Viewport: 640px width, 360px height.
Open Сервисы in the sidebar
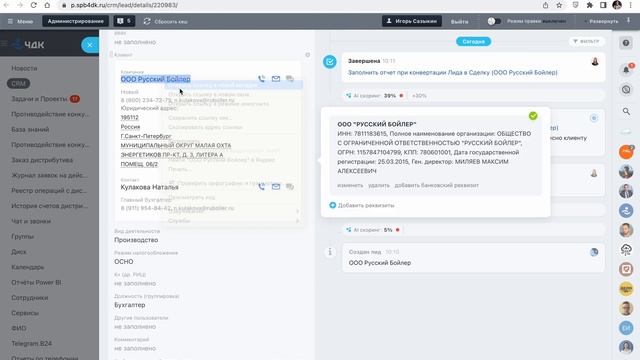coord(25,313)
